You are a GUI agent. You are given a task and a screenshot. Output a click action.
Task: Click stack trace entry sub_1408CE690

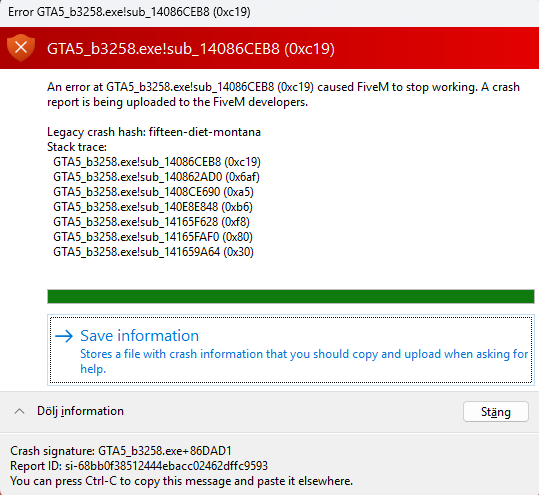153,192
